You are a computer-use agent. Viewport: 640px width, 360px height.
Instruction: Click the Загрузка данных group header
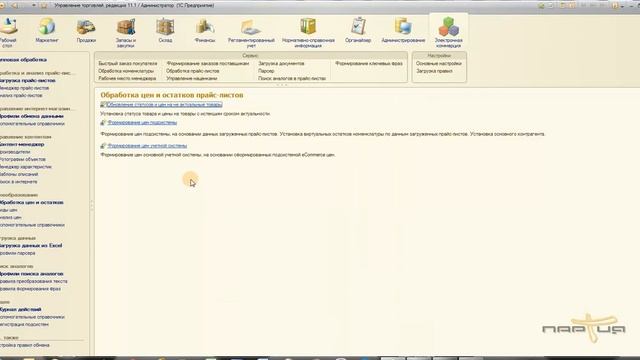pyautogui.click(x=18, y=238)
